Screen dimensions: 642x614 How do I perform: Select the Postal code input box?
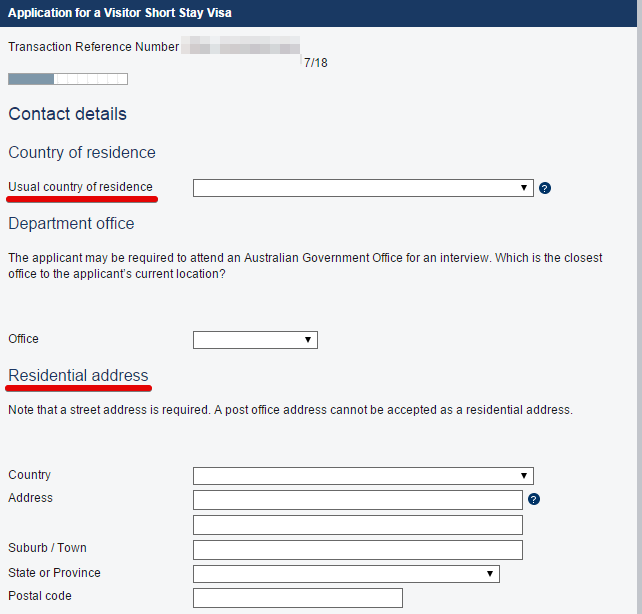pyautogui.click(x=297, y=598)
